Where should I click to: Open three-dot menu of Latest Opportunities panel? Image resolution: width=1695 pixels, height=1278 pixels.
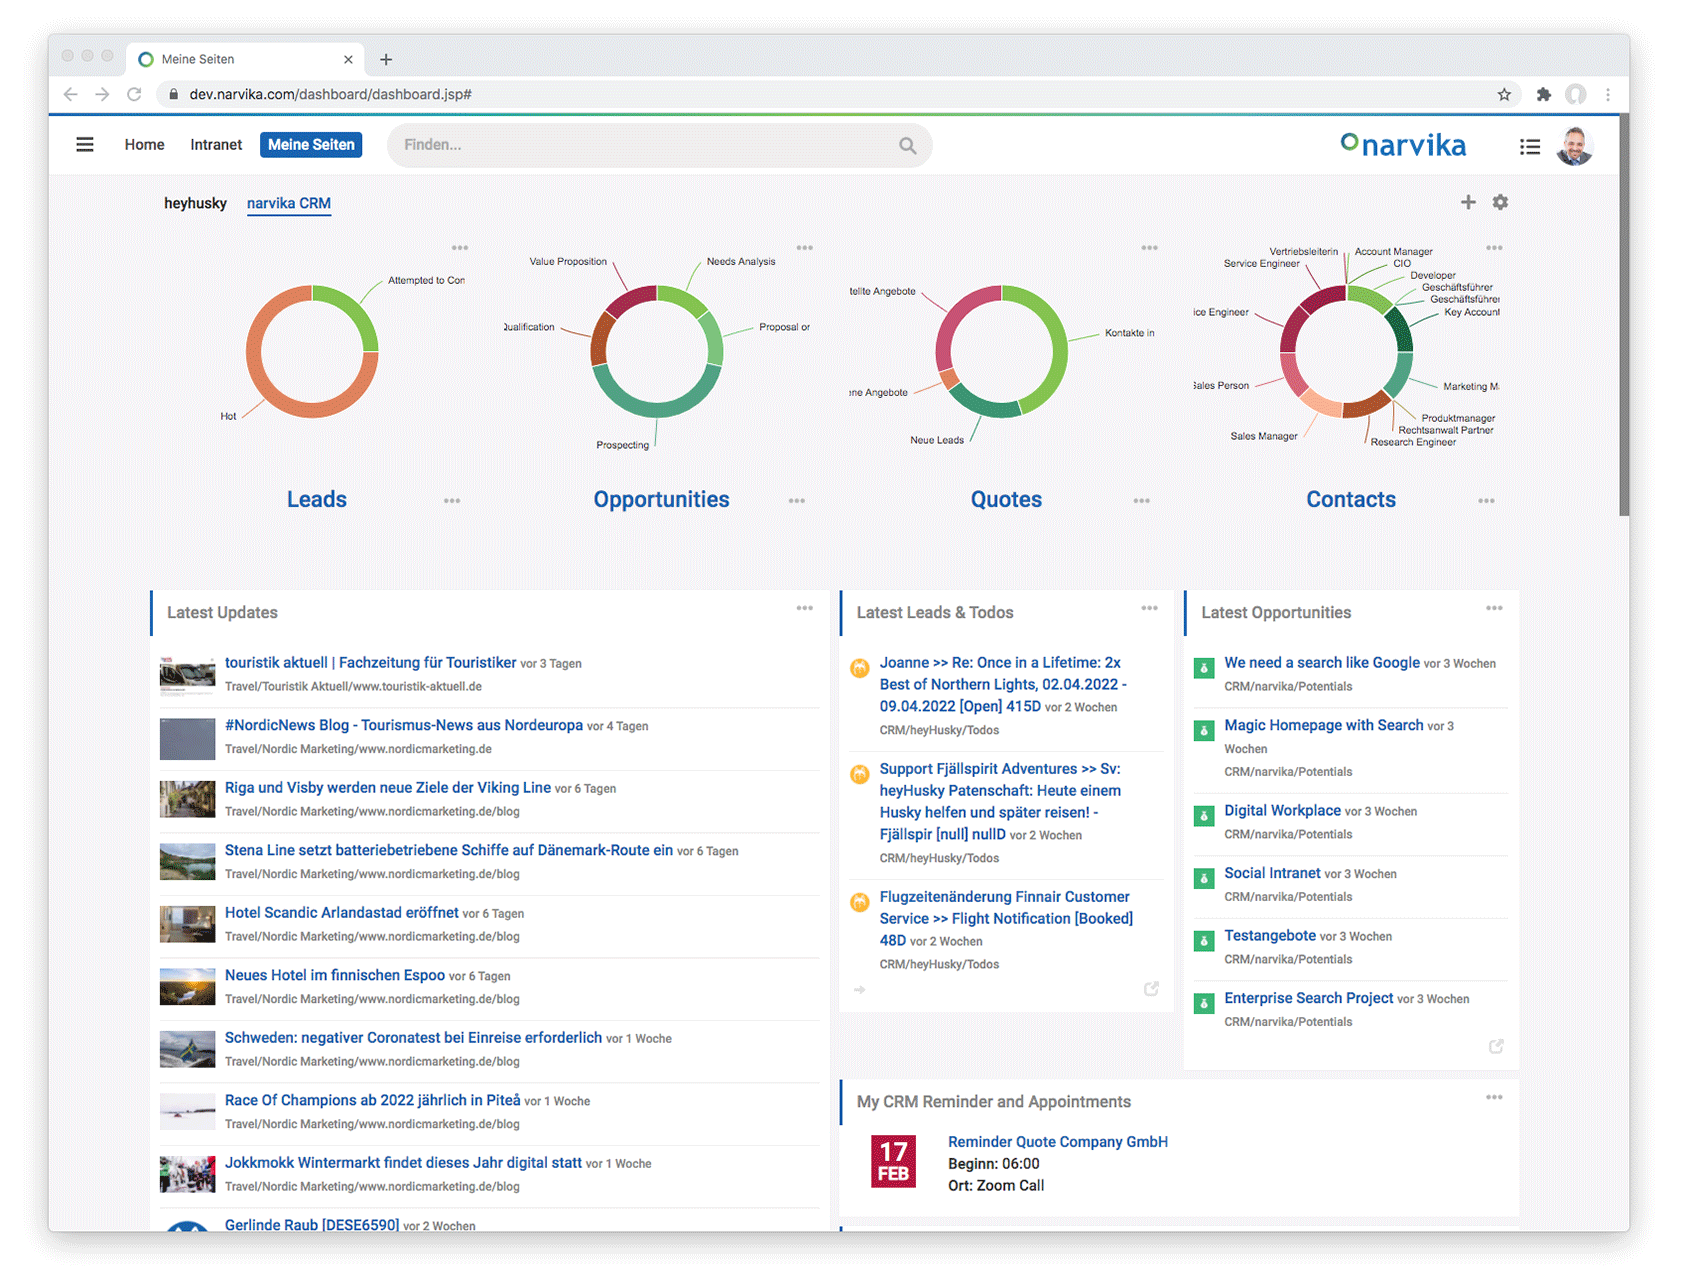click(1494, 608)
